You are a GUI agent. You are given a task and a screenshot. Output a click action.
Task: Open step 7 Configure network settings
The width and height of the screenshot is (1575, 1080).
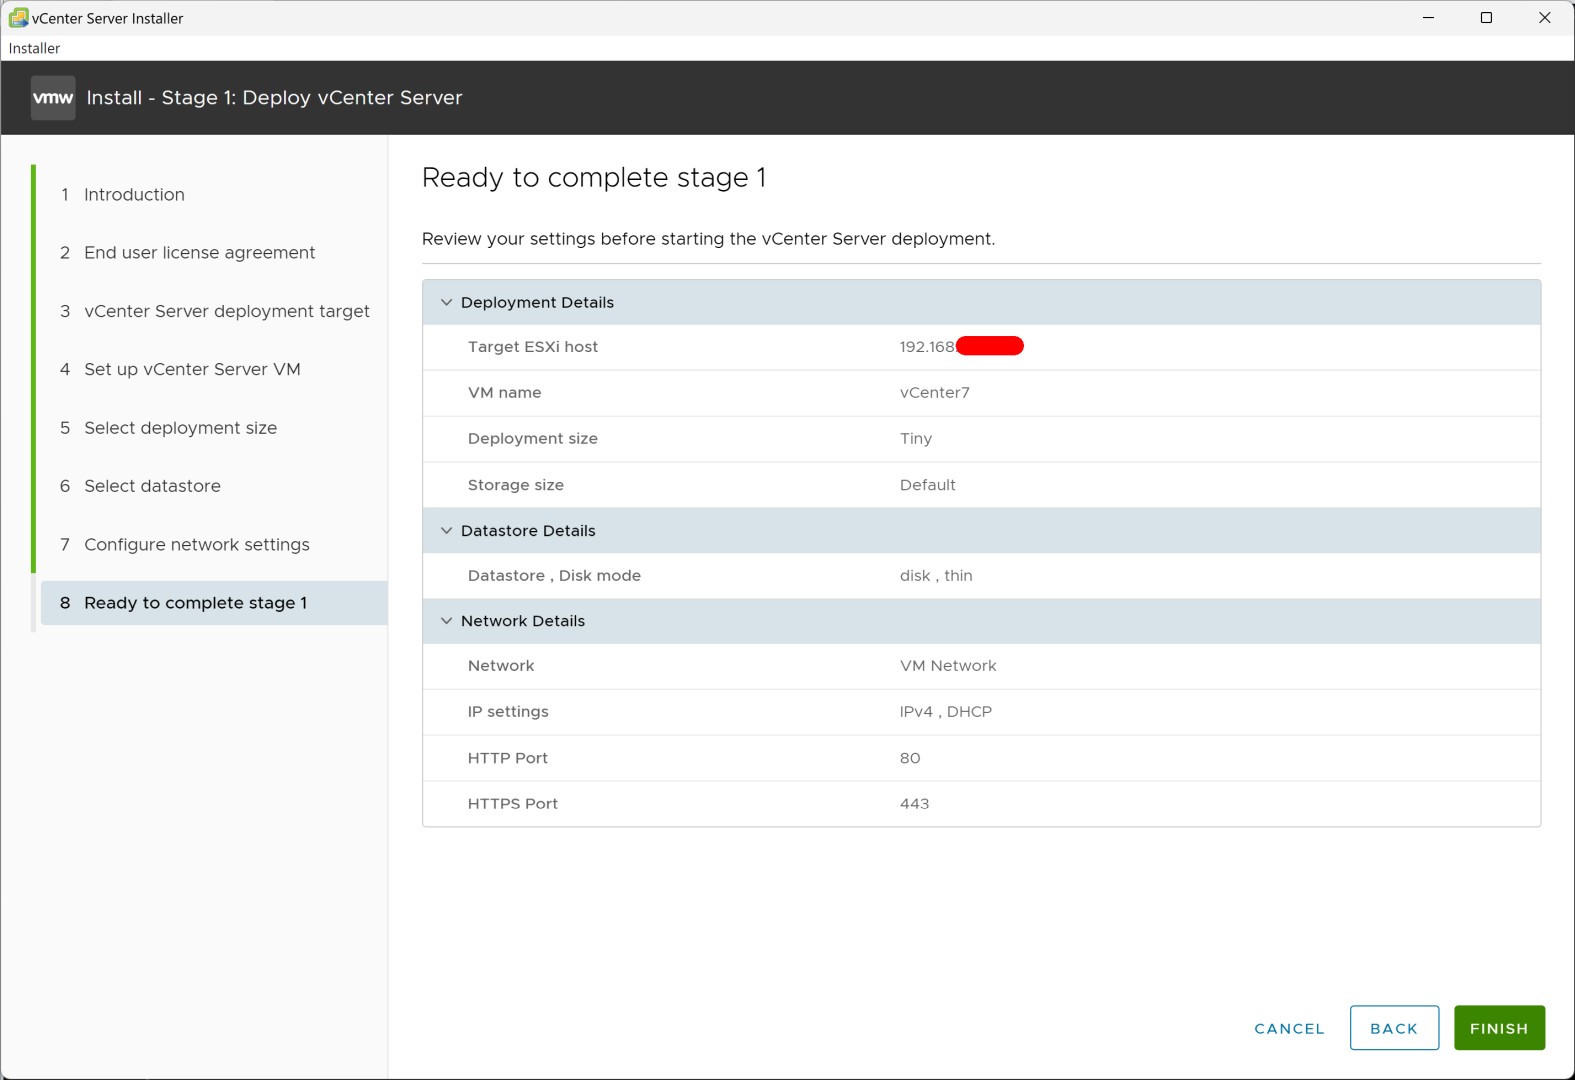pyautogui.click(x=184, y=545)
